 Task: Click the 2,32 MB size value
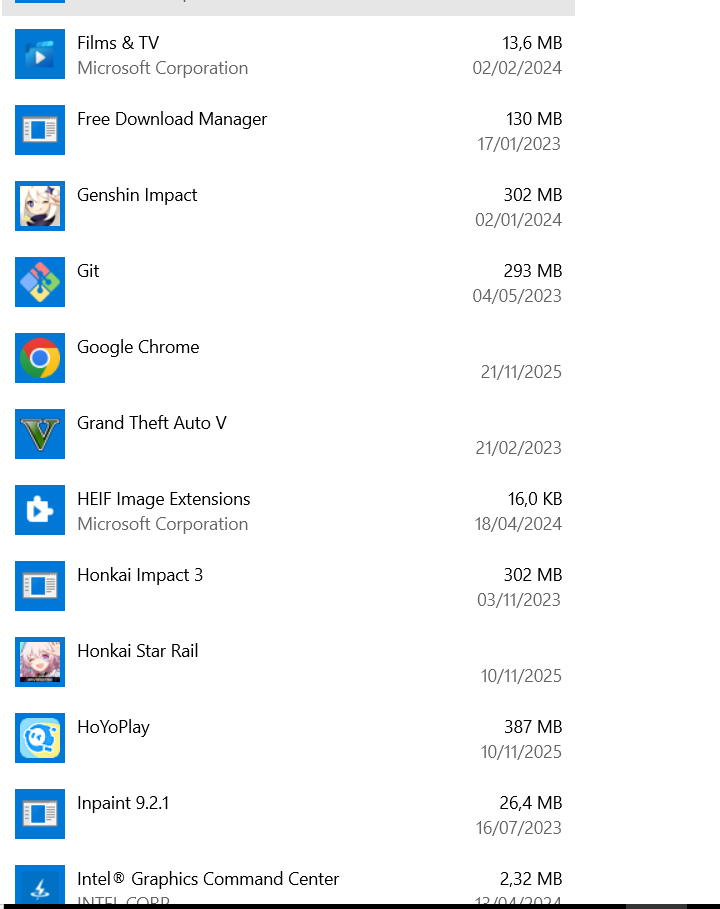coord(531,879)
